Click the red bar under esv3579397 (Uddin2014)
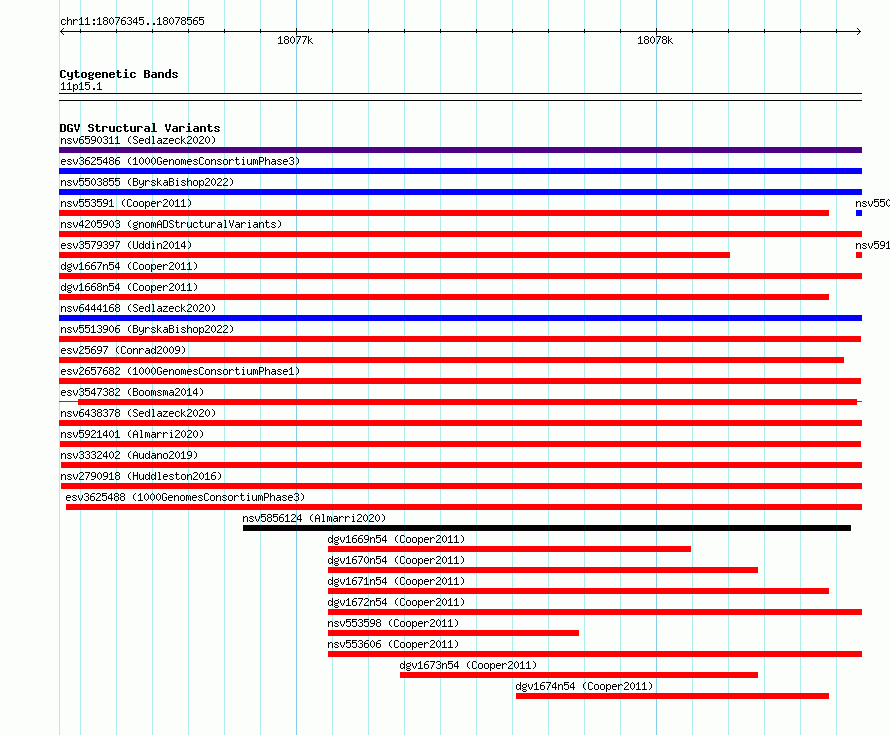The width and height of the screenshot is (890, 735). [x=394, y=255]
